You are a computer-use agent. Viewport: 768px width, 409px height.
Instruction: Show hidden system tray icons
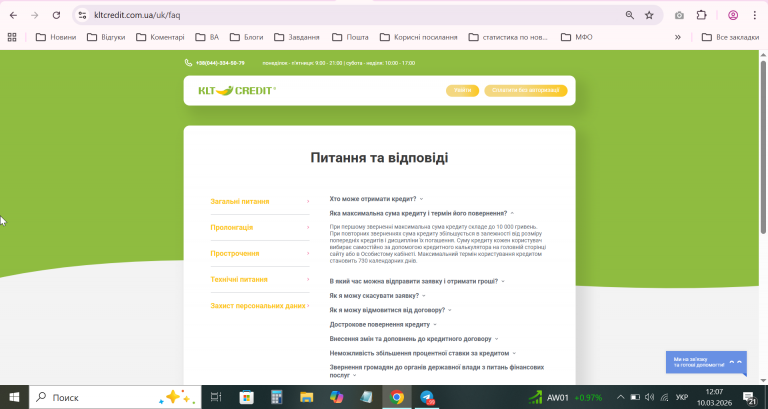point(621,397)
